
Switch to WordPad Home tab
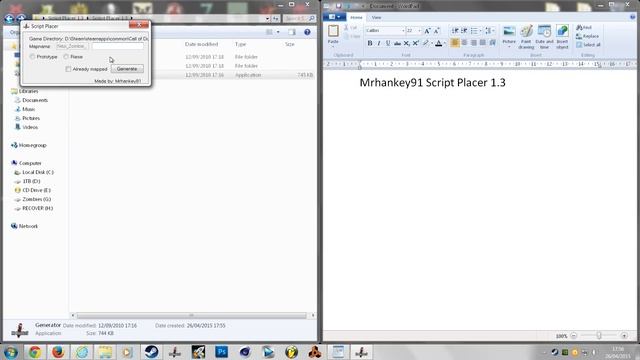(356, 18)
